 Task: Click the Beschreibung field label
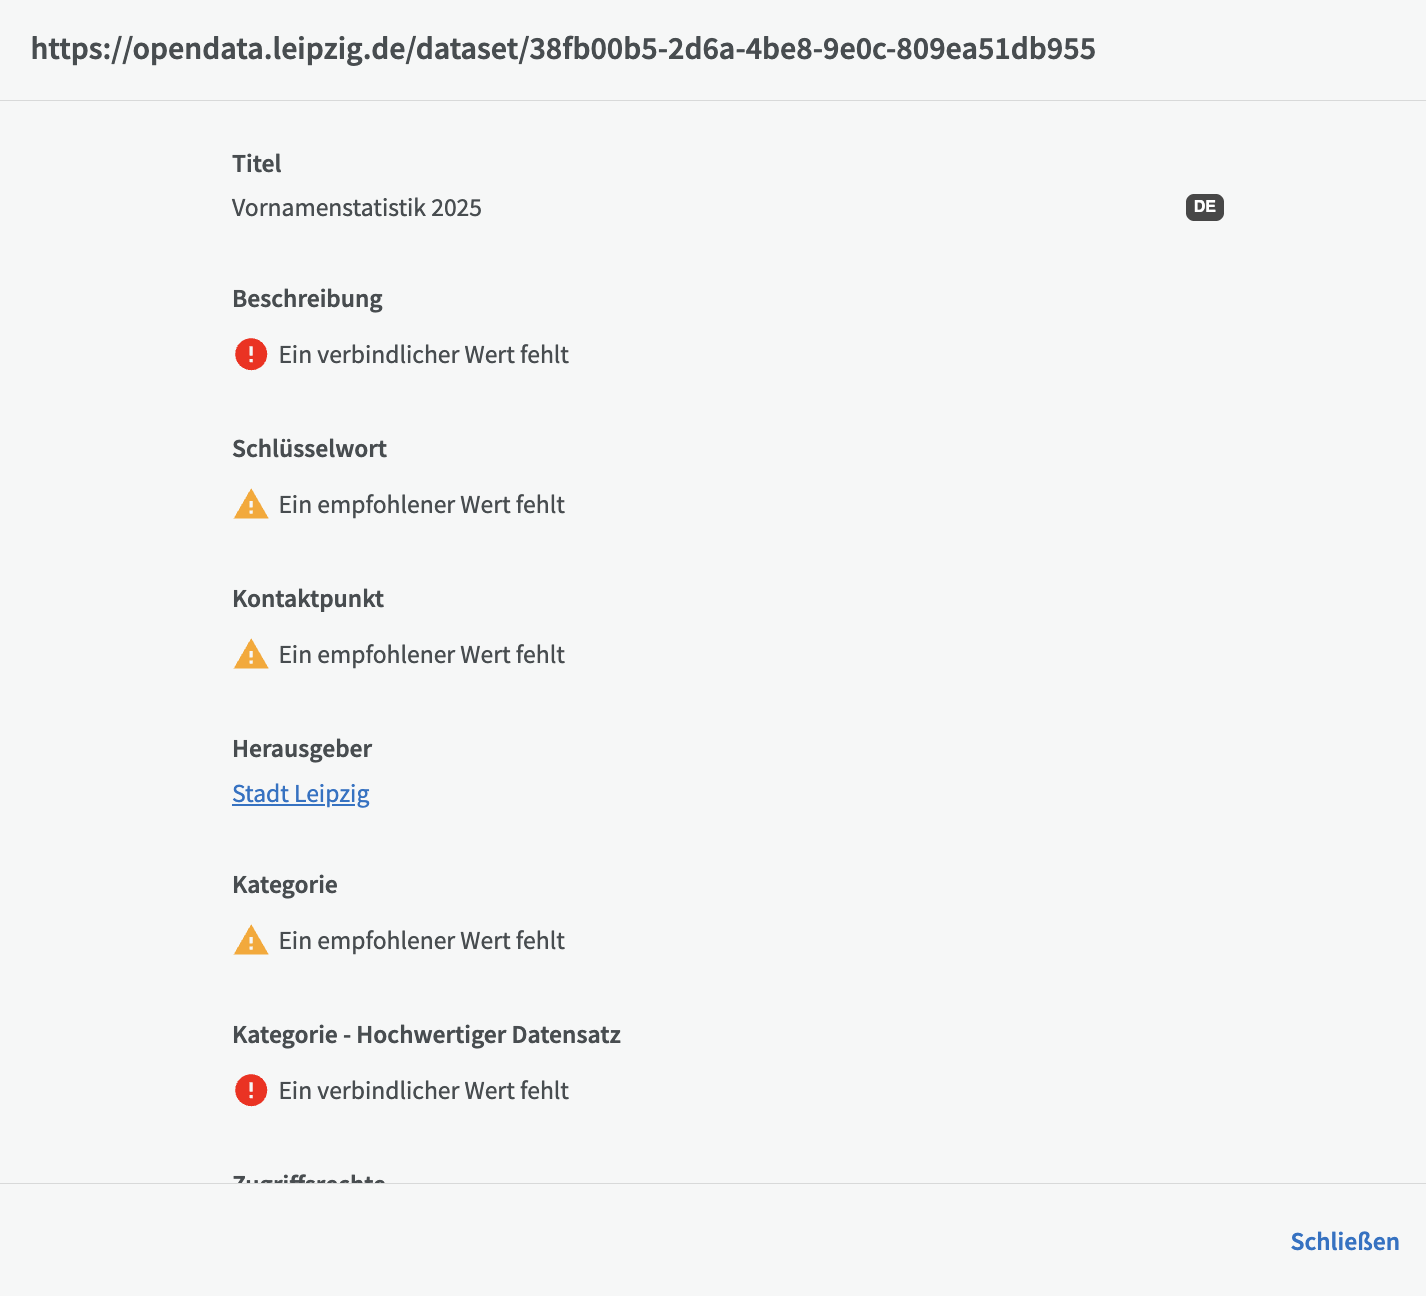pyautogui.click(x=307, y=299)
